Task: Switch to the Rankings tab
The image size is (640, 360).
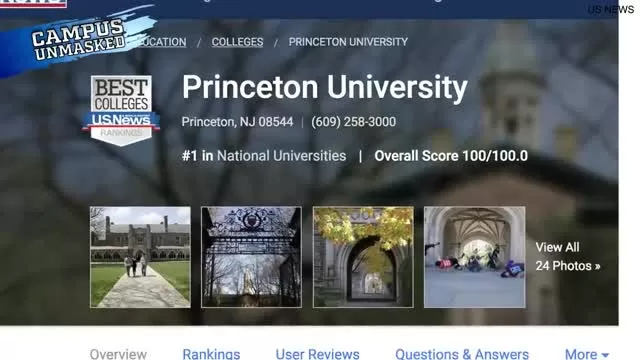Action: point(211,354)
